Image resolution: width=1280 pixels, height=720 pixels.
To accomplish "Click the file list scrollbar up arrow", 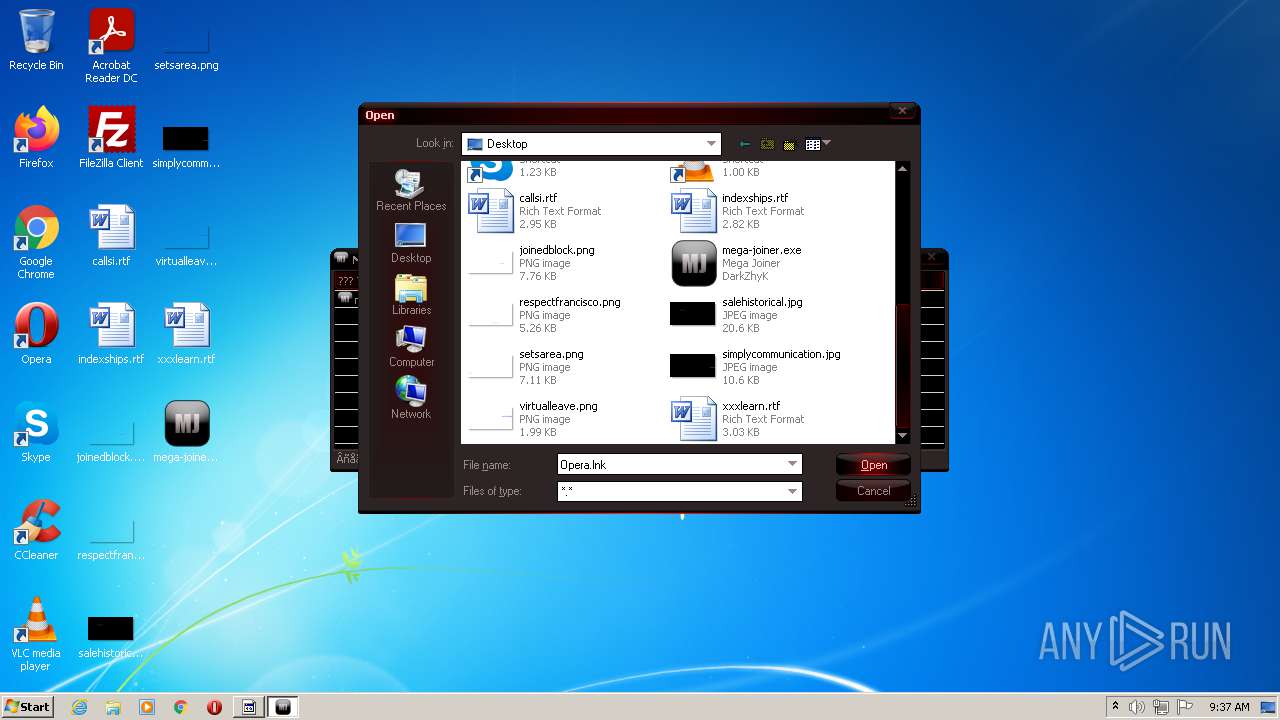I will [x=903, y=169].
